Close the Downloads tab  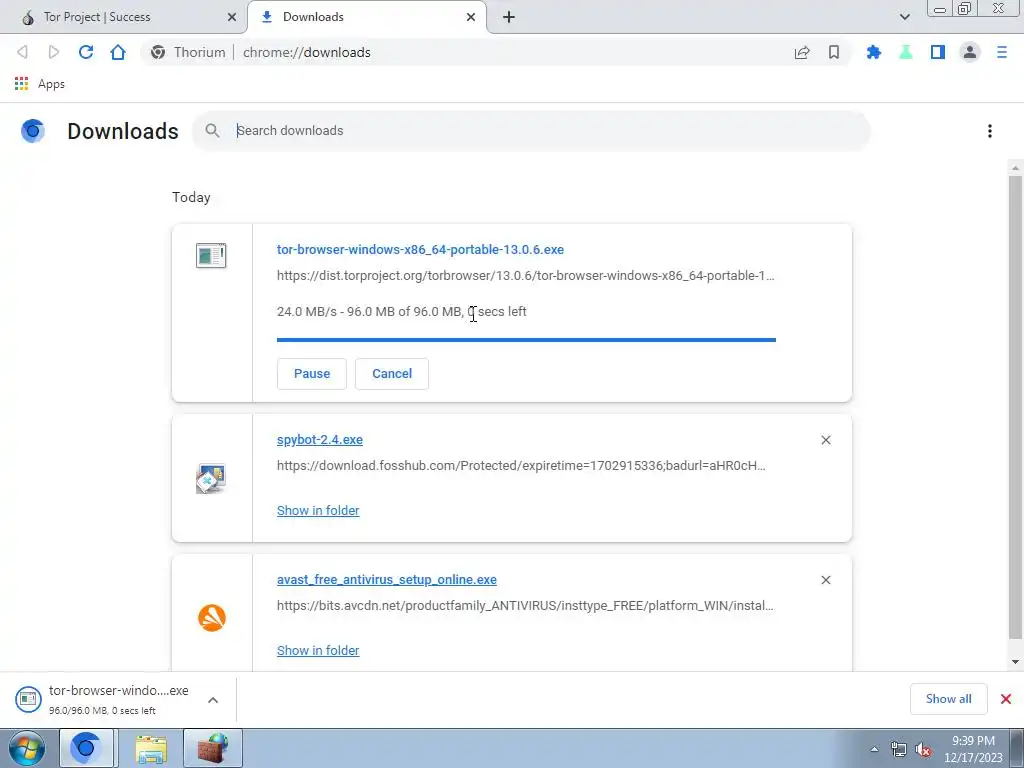471,17
